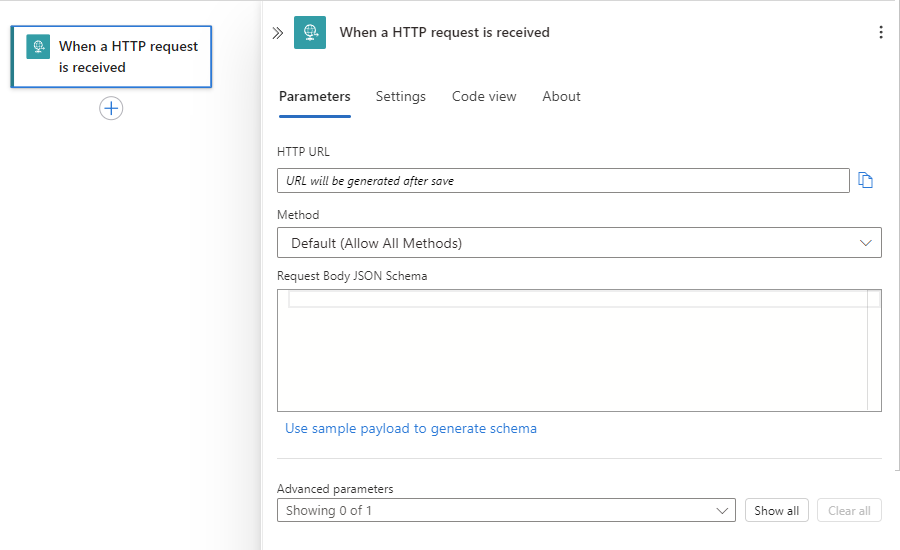Image resolution: width=900 pixels, height=550 pixels.
Task: Copy the HTTP URL to clipboard
Action: (x=866, y=181)
